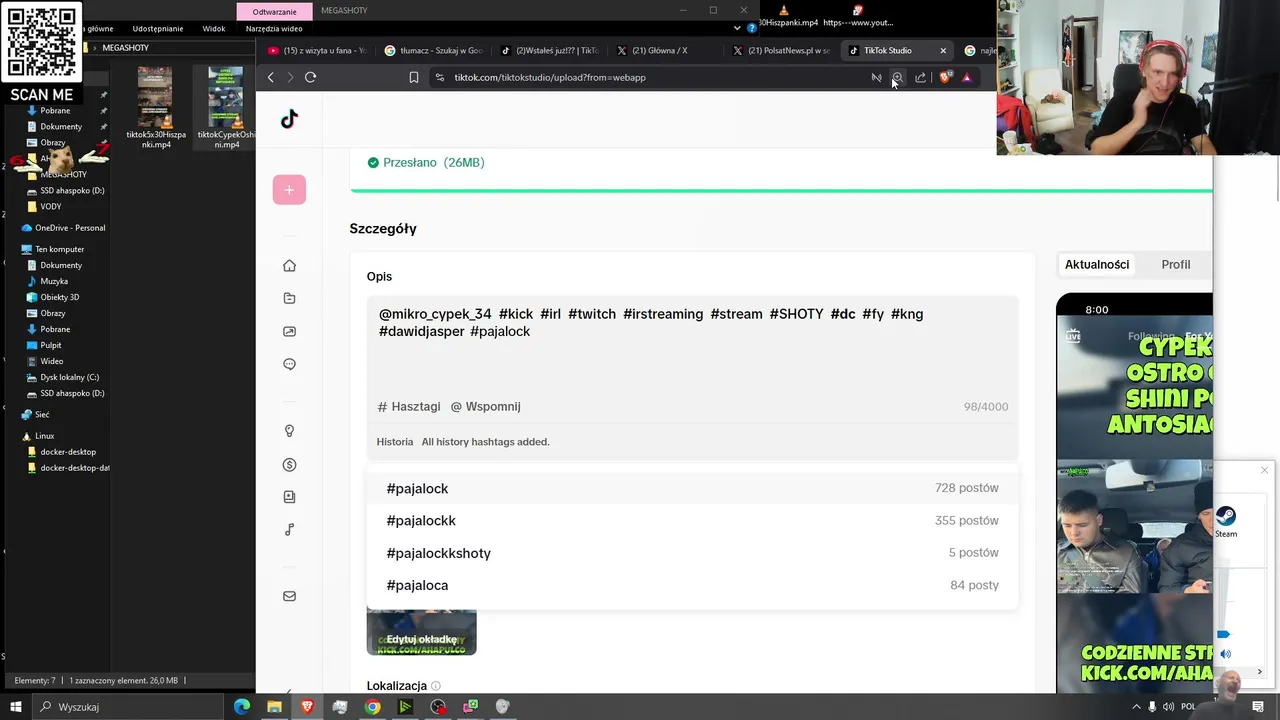Reload the TikTok Studio page
Viewport: 1280px width, 720px height.
[x=310, y=77]
